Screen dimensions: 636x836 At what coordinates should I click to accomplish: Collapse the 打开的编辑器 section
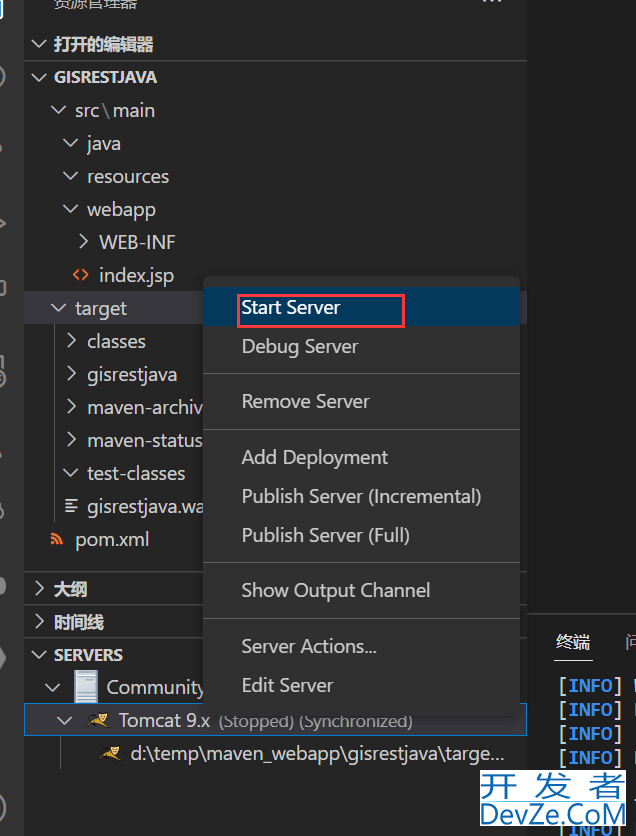[39, 44]
